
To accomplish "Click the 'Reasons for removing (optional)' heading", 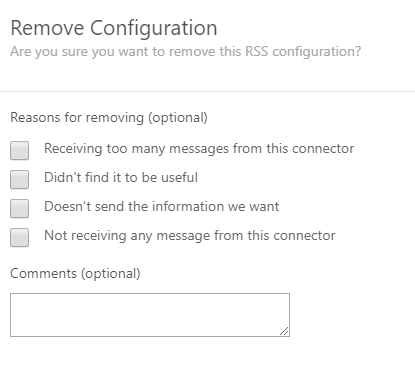I will click(109, 118).
